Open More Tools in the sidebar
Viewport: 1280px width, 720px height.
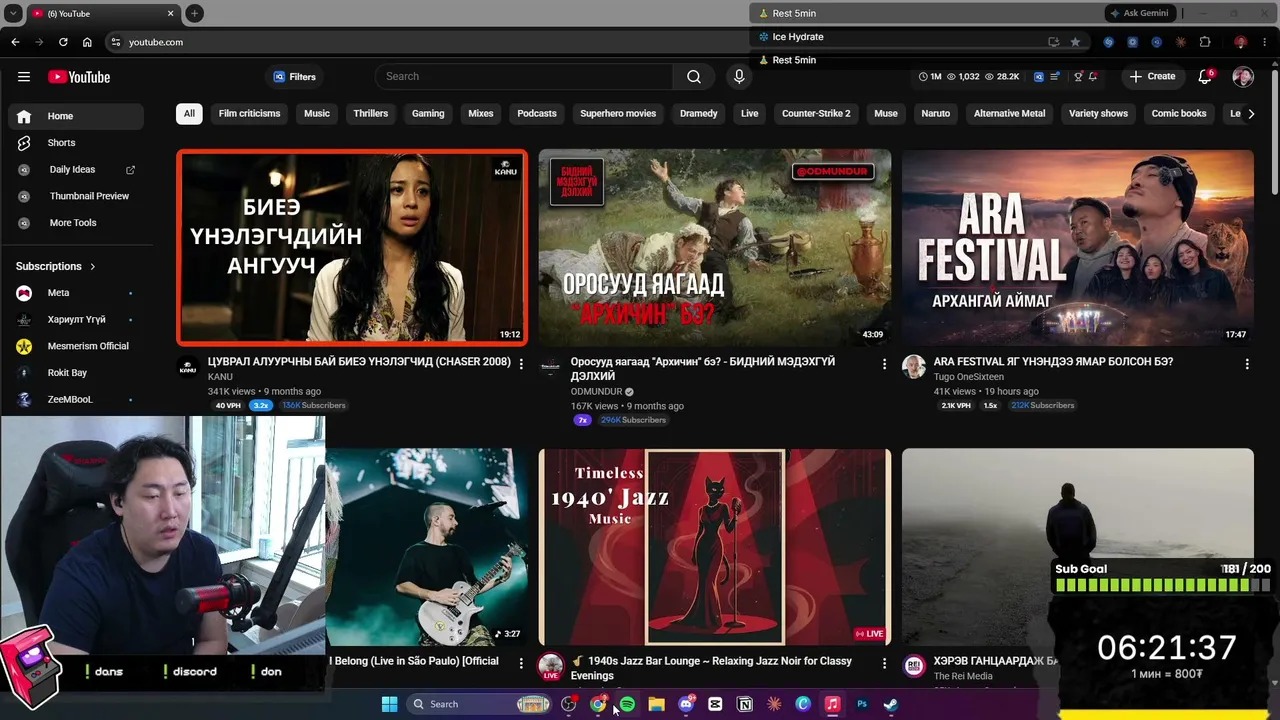point(76,223)
